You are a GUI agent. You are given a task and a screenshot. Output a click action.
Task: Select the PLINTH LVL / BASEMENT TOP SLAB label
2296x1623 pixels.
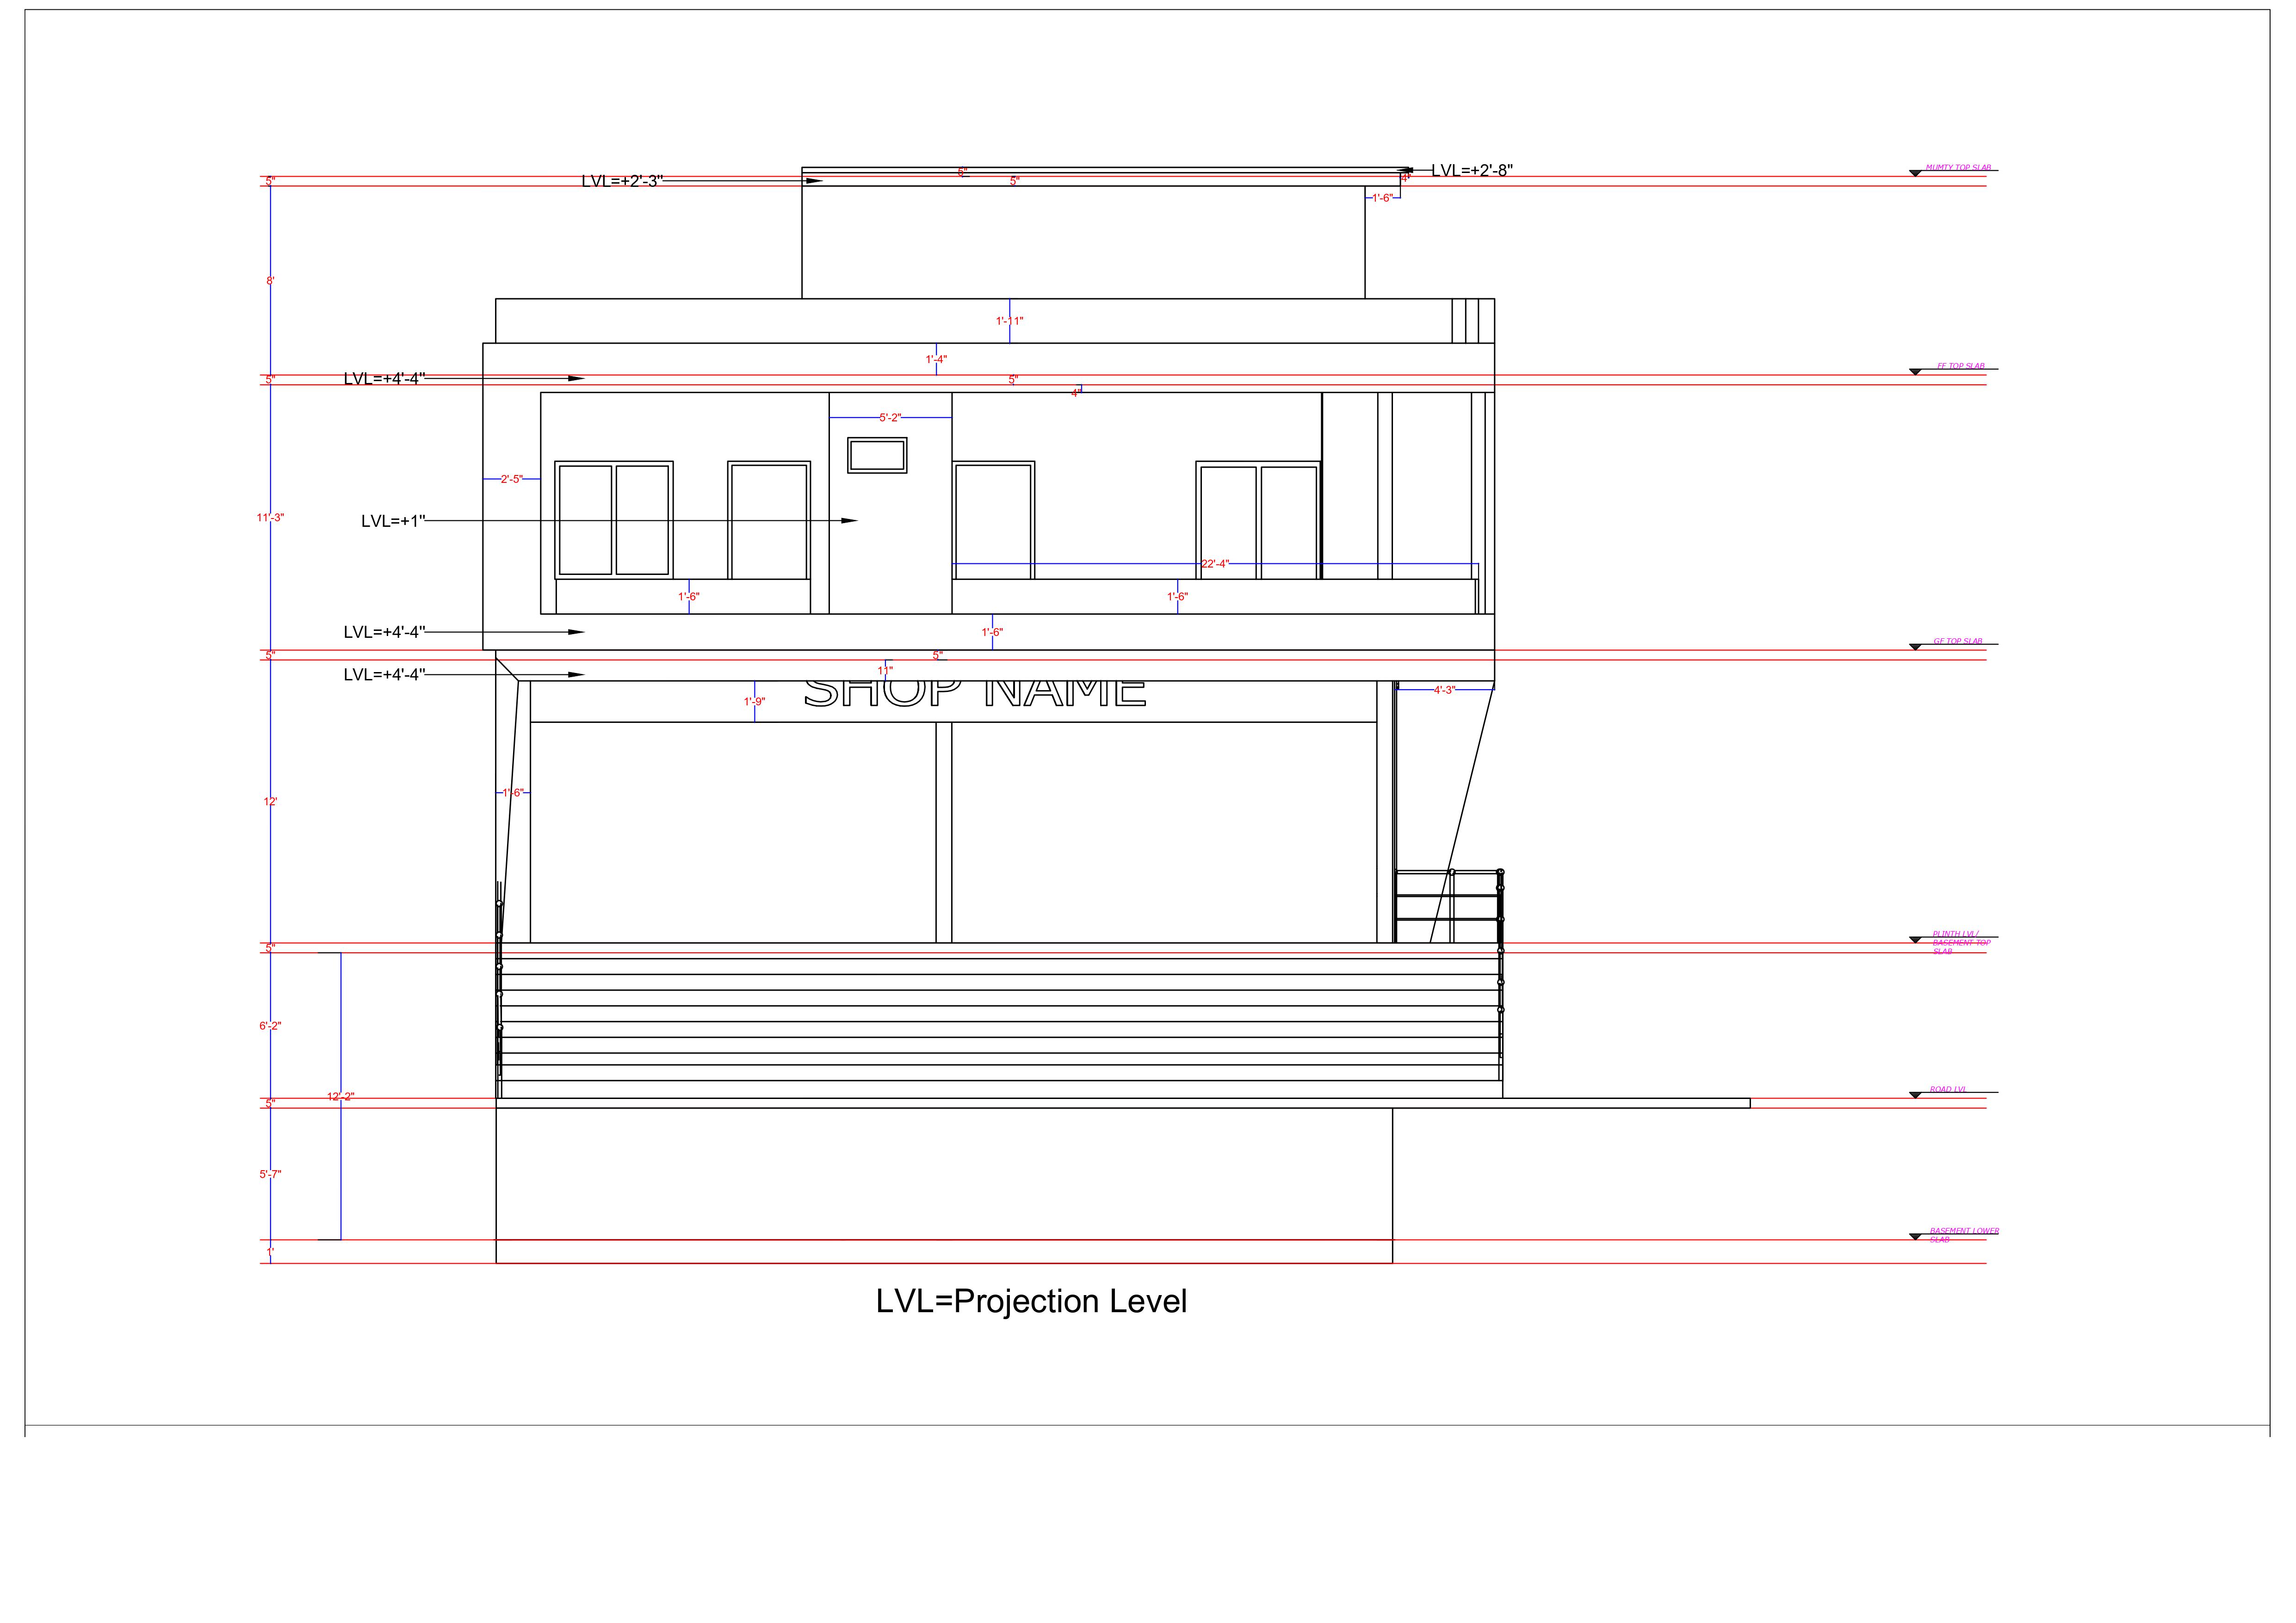[1961, 943]
